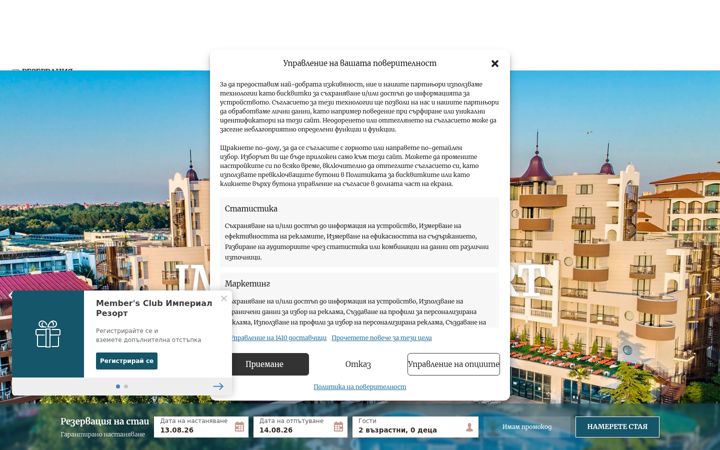The width and height of the screenshot is (720, 450).
Task: Open the guests selector 2 възрастни
Action: click(x=415, y=427)
